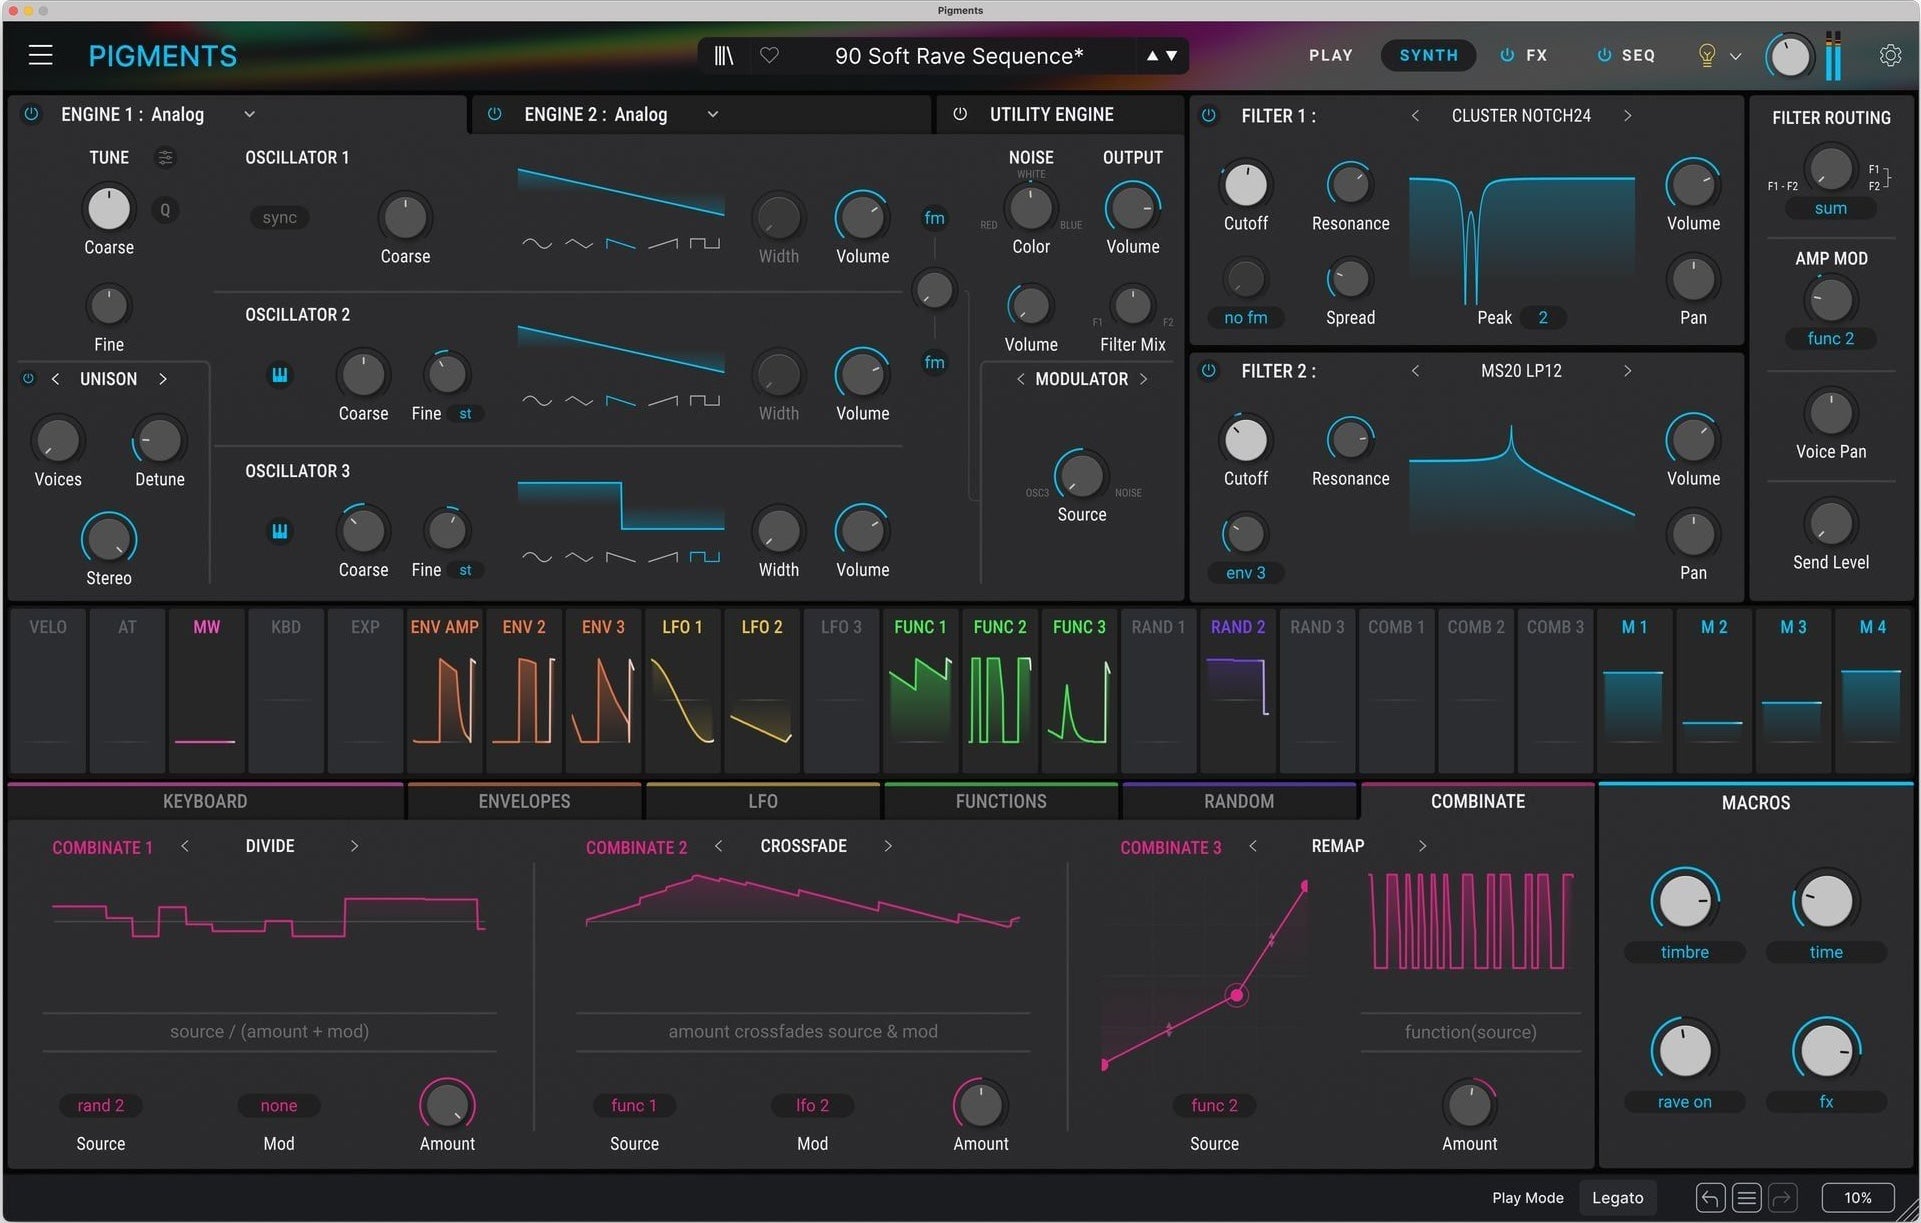Image resolution: width=1921 pixels, height=1223 pixels.
Task: Switch to the ENVELOPES tab
Action: click(524, 802)
